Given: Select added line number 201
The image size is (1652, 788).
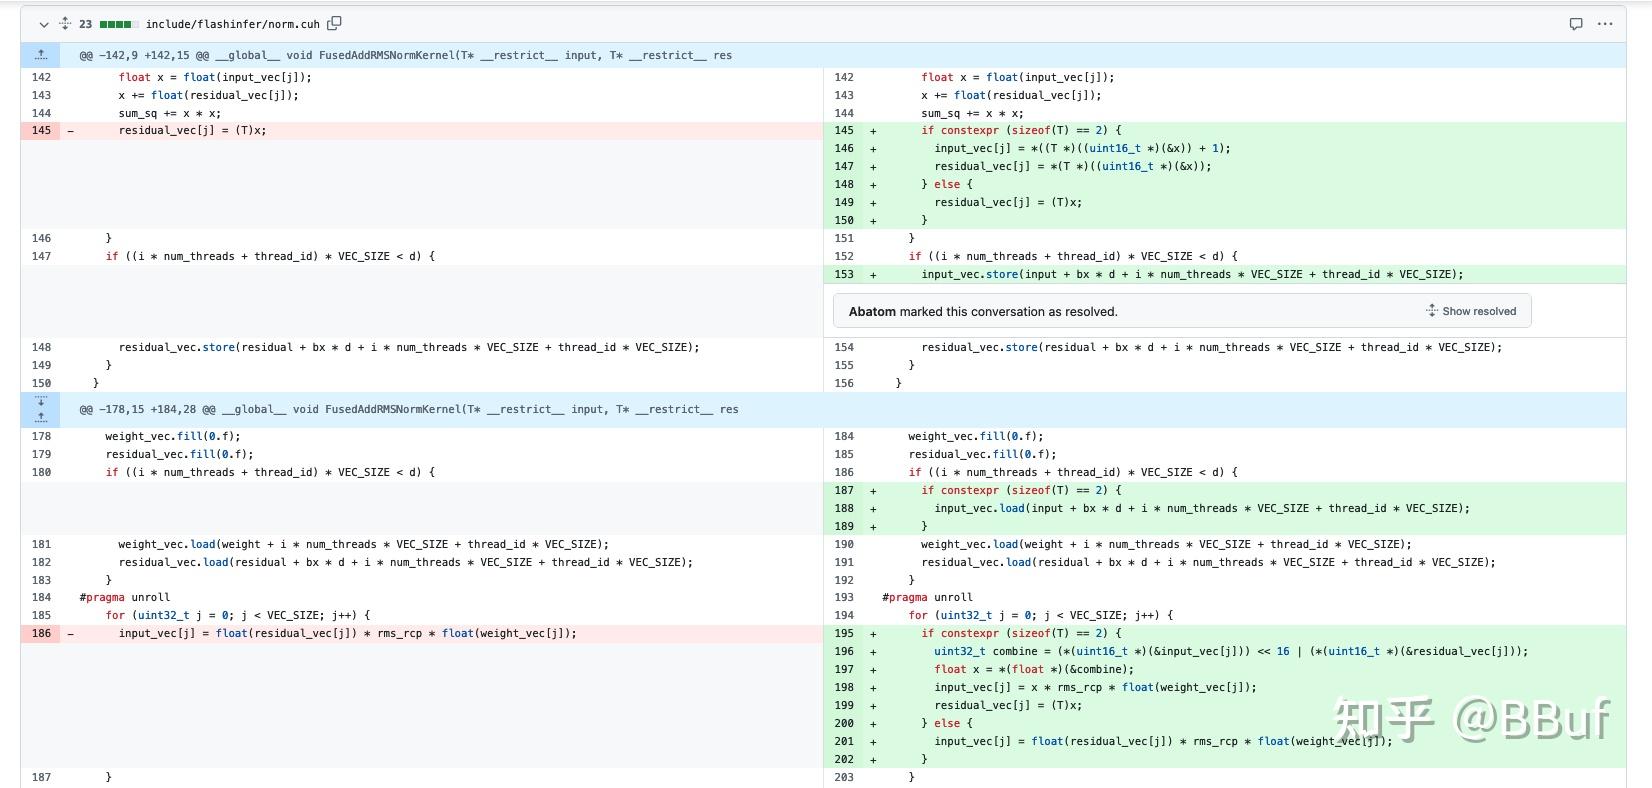Looking at the screenshot, I should tap(844, 741).
